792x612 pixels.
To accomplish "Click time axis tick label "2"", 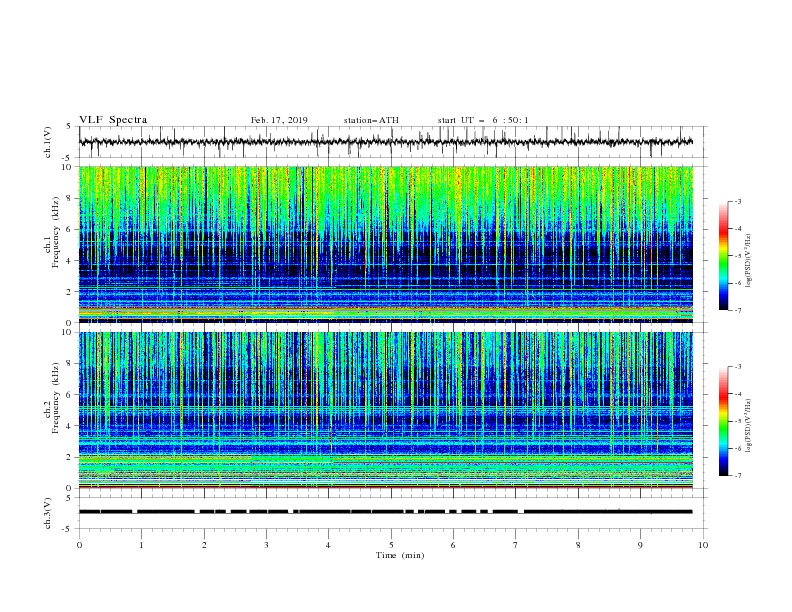I will point(204,545).
